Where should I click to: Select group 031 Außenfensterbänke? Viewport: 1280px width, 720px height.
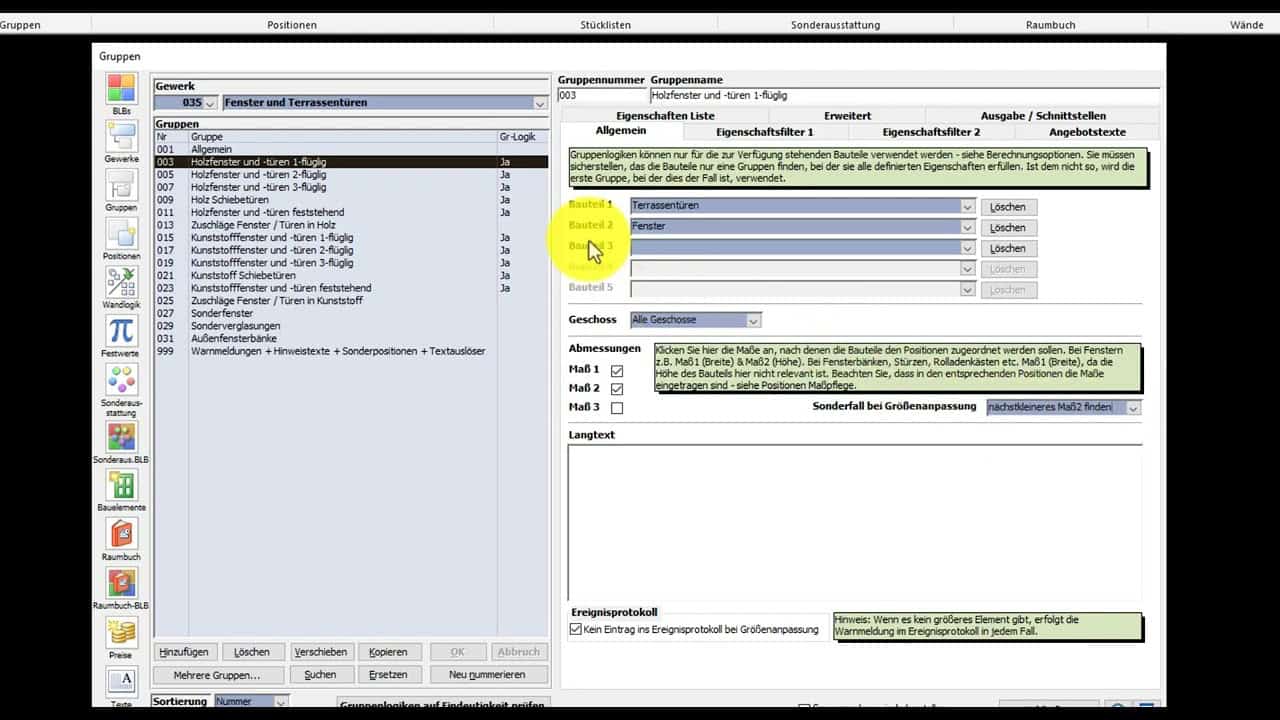(x=351, y=339)
